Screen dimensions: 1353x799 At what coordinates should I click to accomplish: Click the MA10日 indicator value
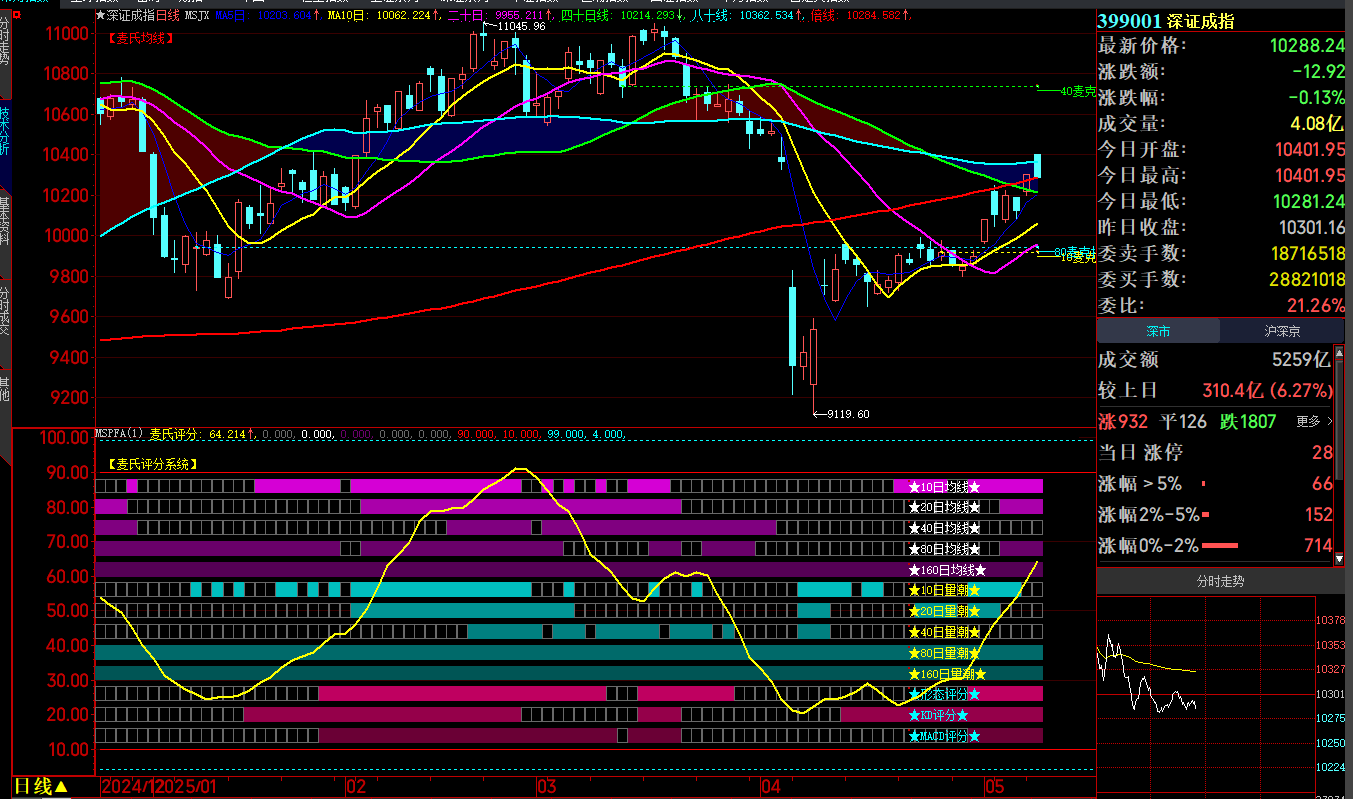[x=385, y=15]
